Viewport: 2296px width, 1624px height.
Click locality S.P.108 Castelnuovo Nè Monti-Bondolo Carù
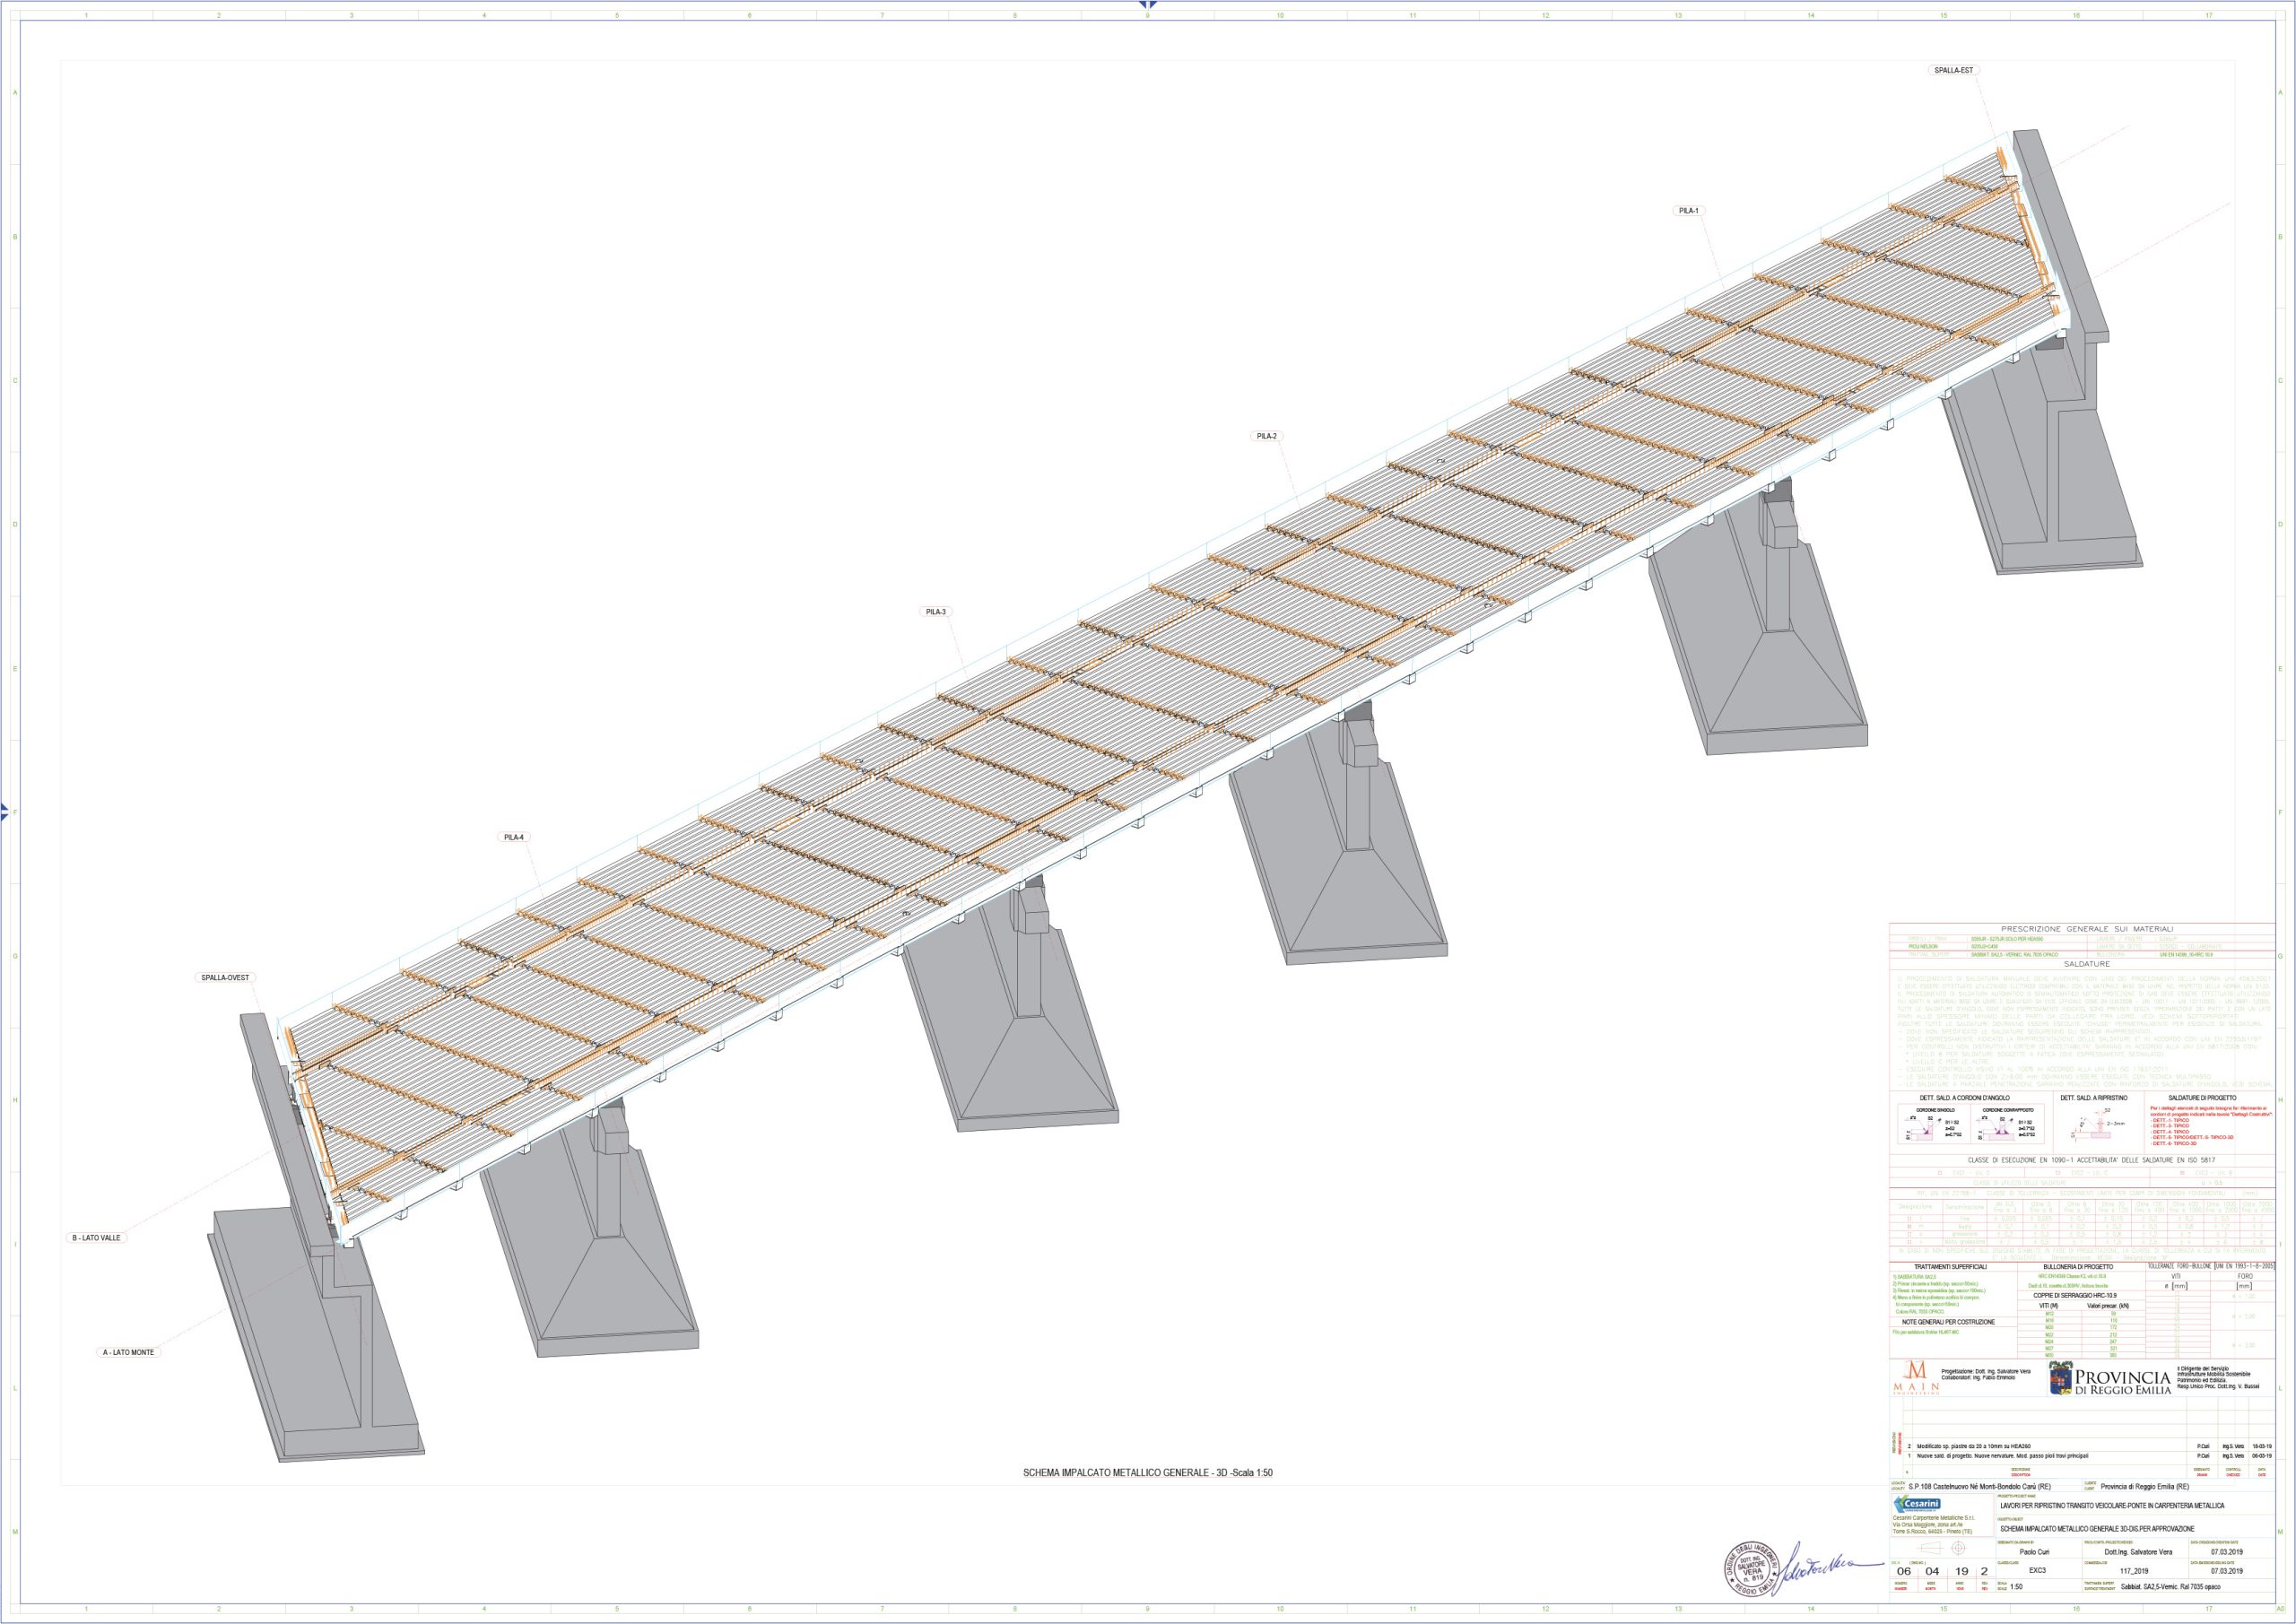[1980, 1487]
